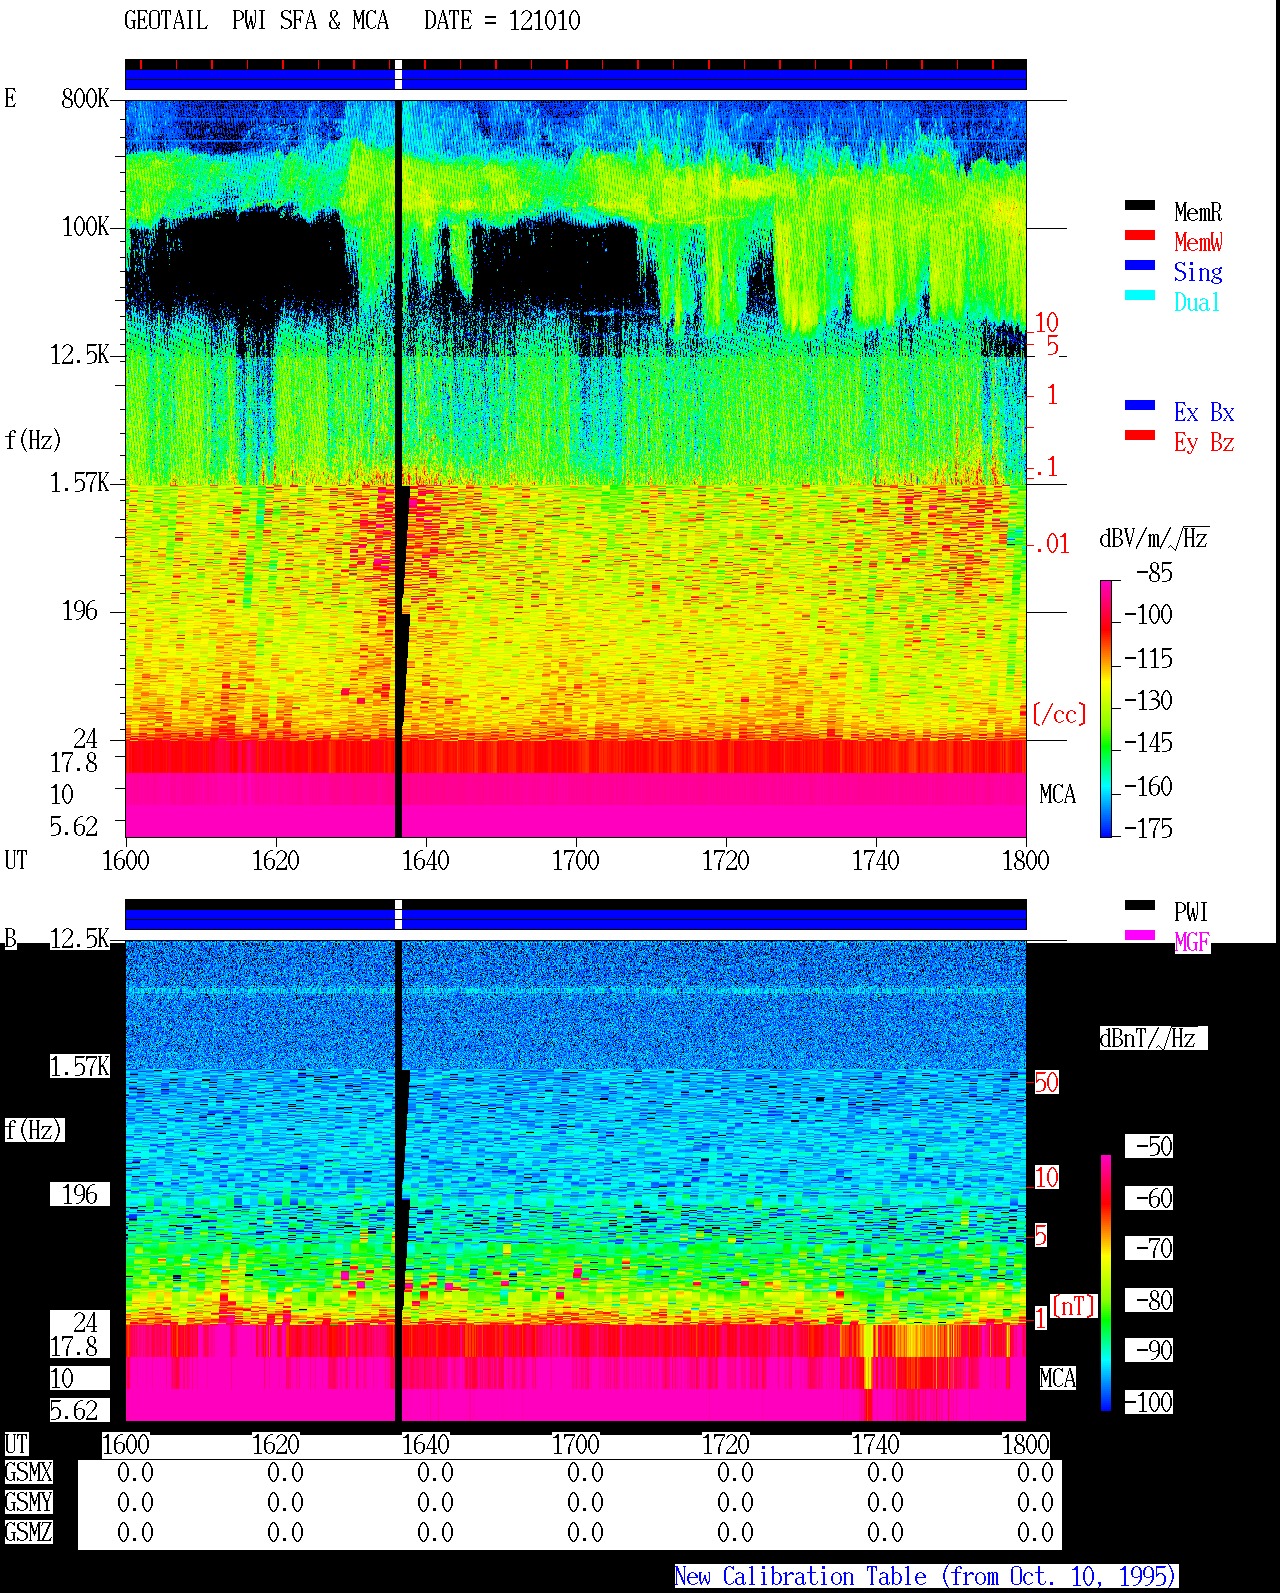
Task: Click the "800K" frequency axis label
Action: tap(85, 99)
